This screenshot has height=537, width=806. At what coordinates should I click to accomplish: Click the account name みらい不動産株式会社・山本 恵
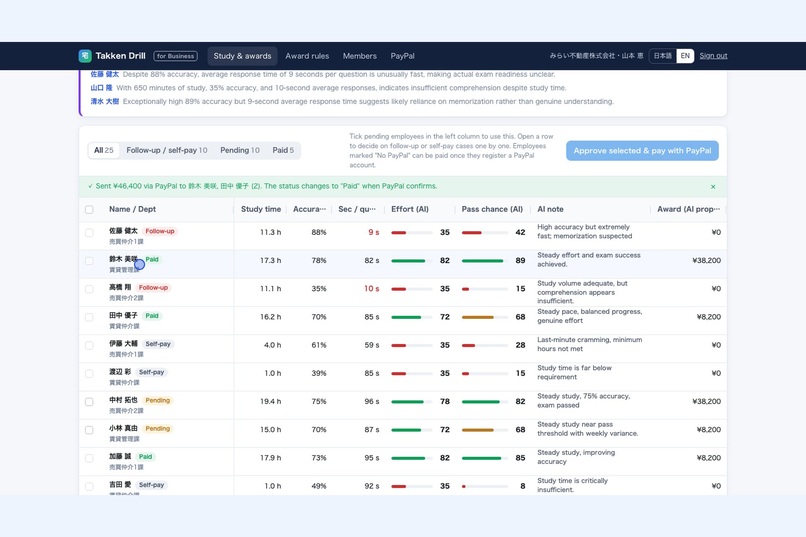pos(596,55)
